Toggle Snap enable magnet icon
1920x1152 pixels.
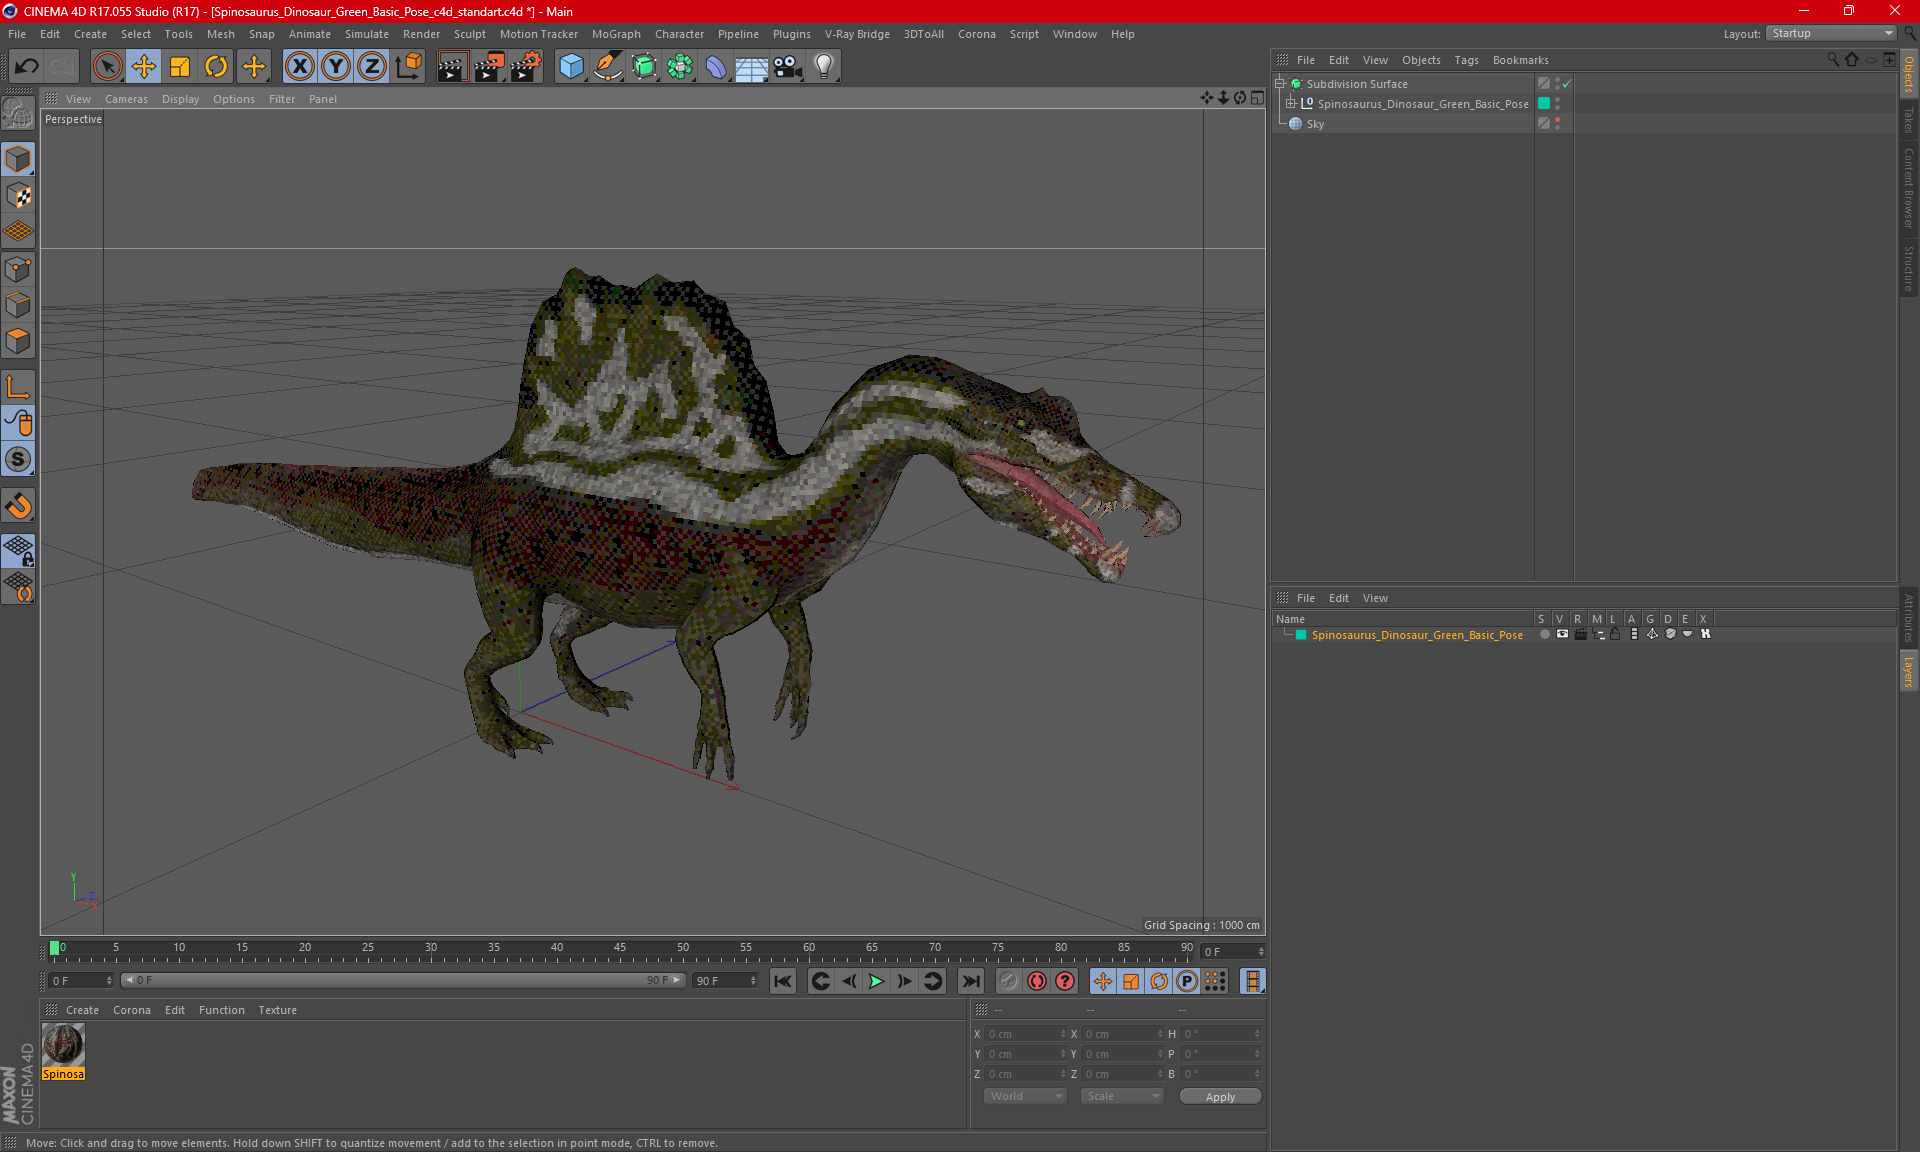click(18, 506)
